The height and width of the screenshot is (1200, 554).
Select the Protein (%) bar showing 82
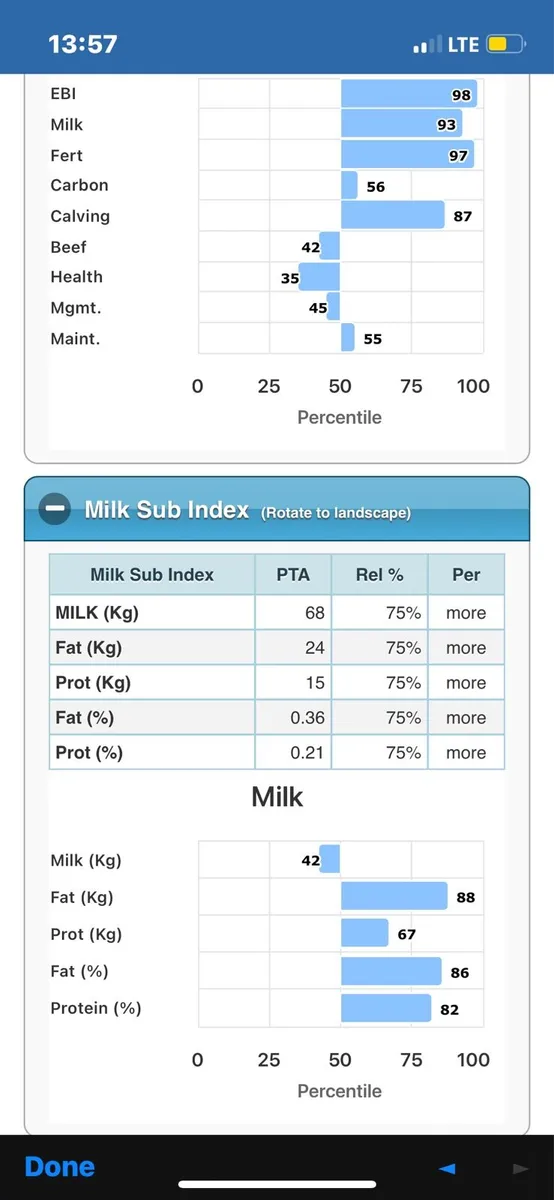coord(386,1008)
